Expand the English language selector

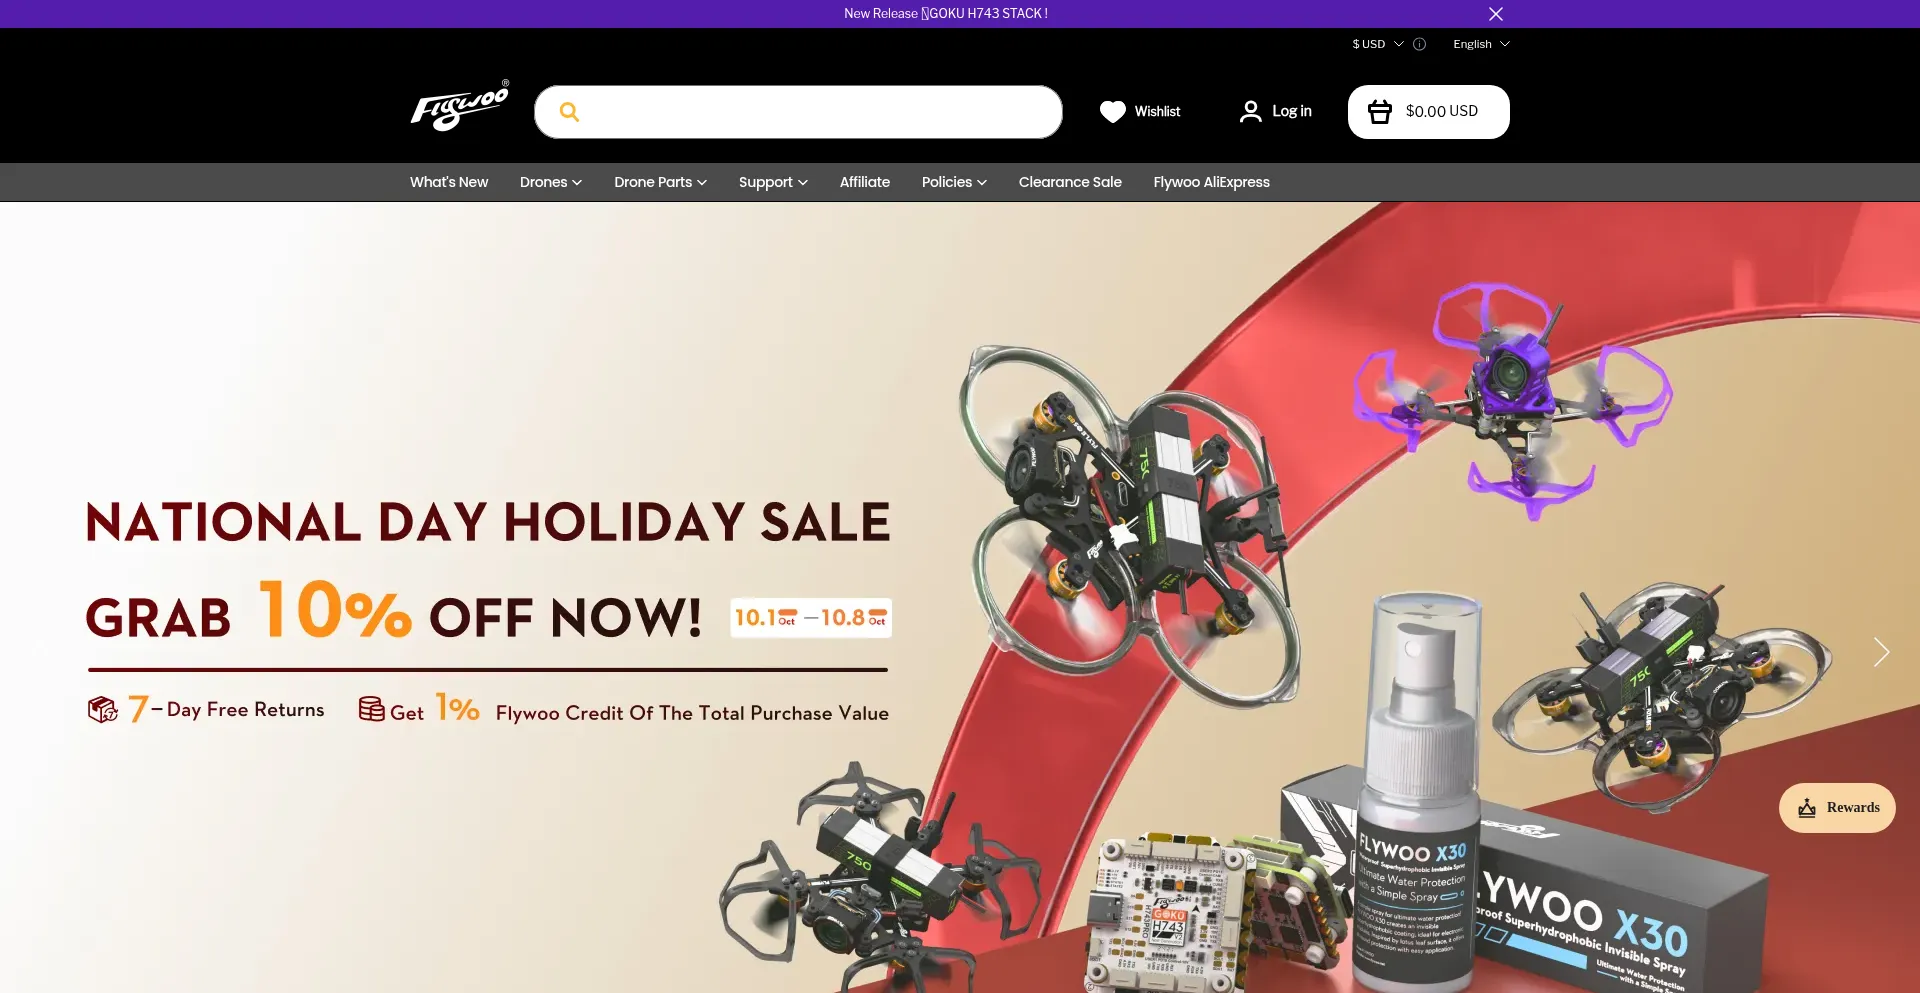[1481, 44]
